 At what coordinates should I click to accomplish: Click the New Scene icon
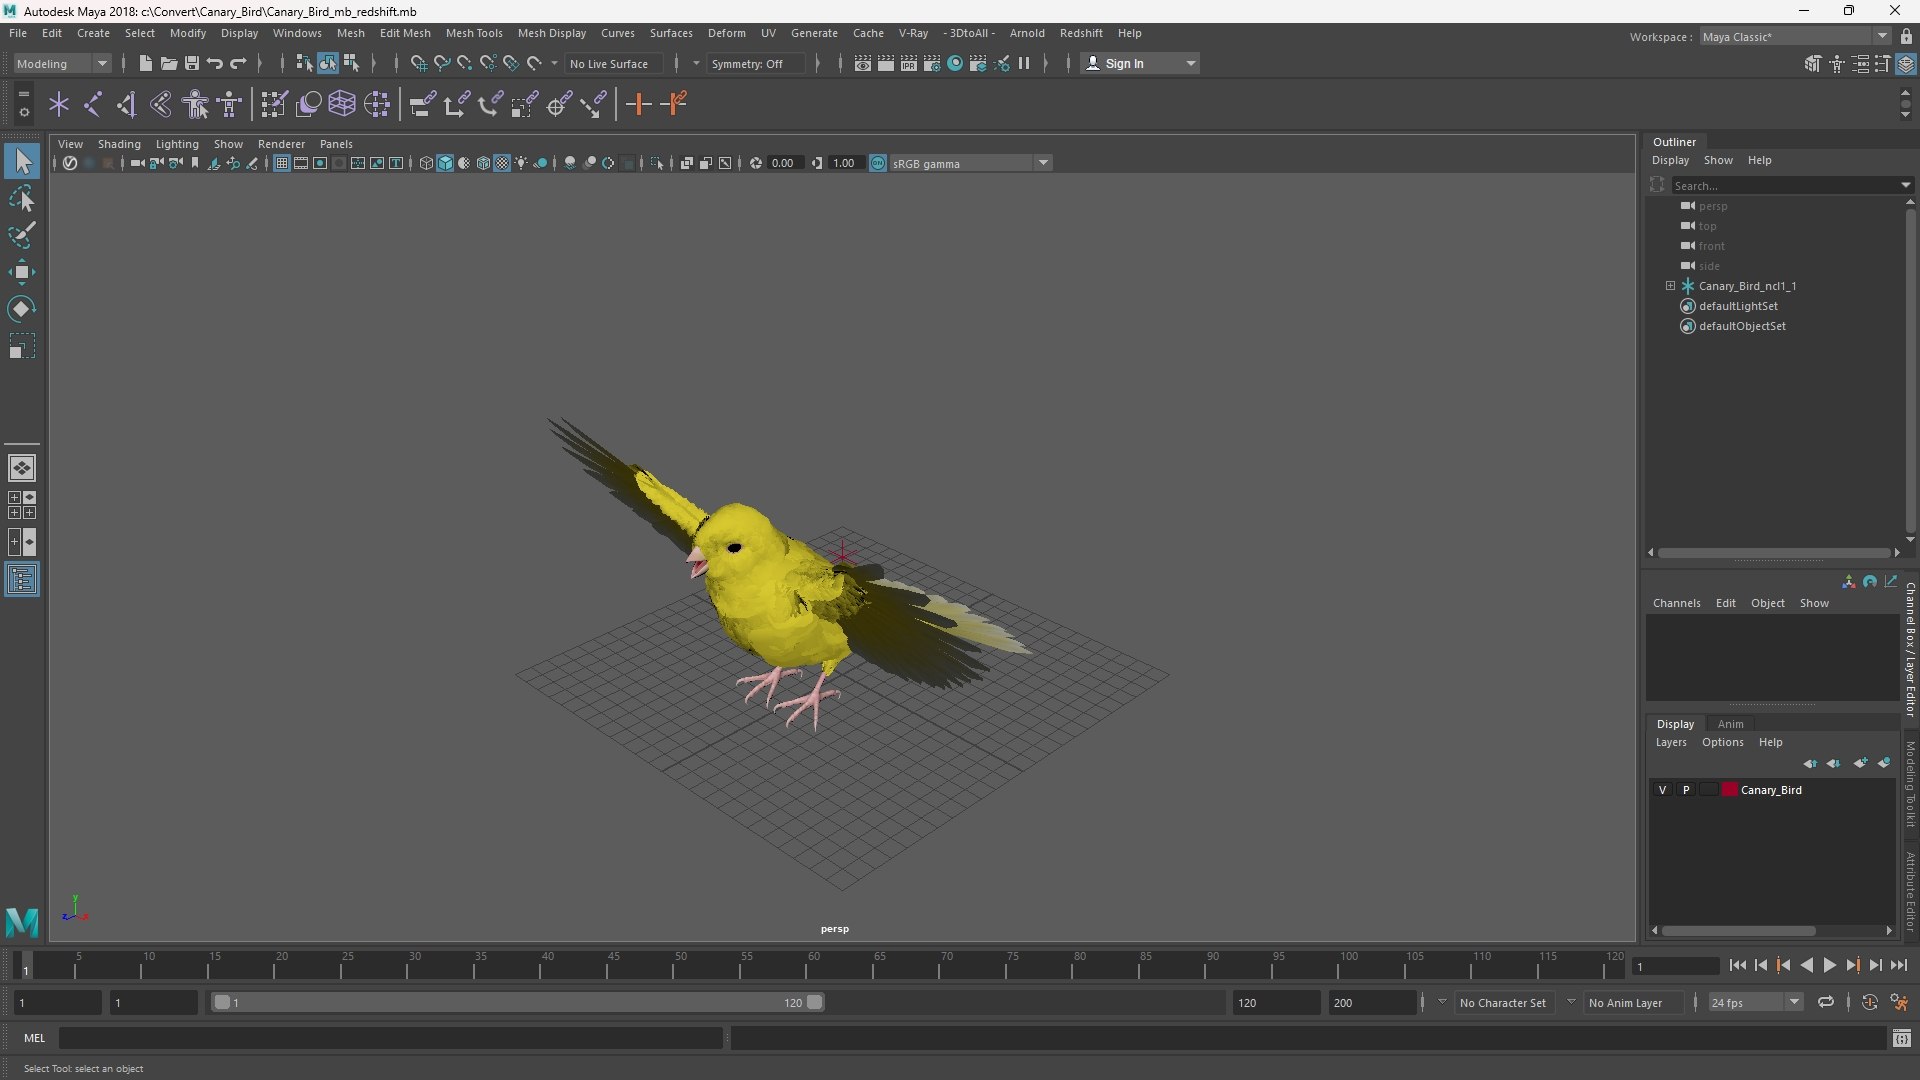pos(145,63)
